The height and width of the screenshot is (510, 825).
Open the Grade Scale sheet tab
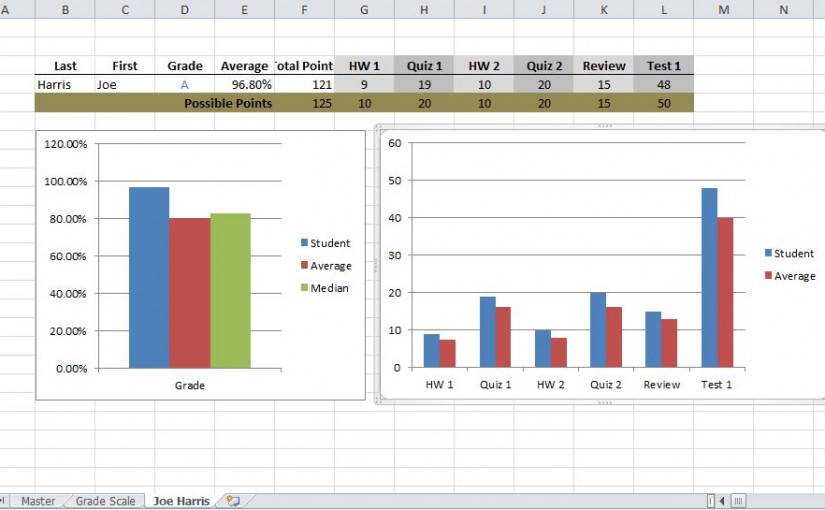pyautogui.click(x=105, y=501)
